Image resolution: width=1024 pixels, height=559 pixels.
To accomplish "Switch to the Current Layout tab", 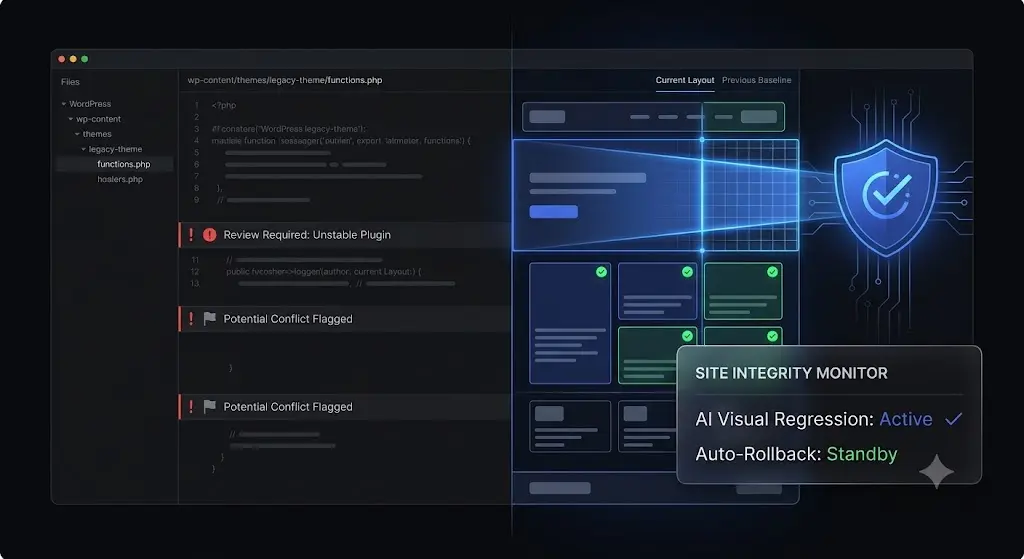I will (x=685, y=80).
